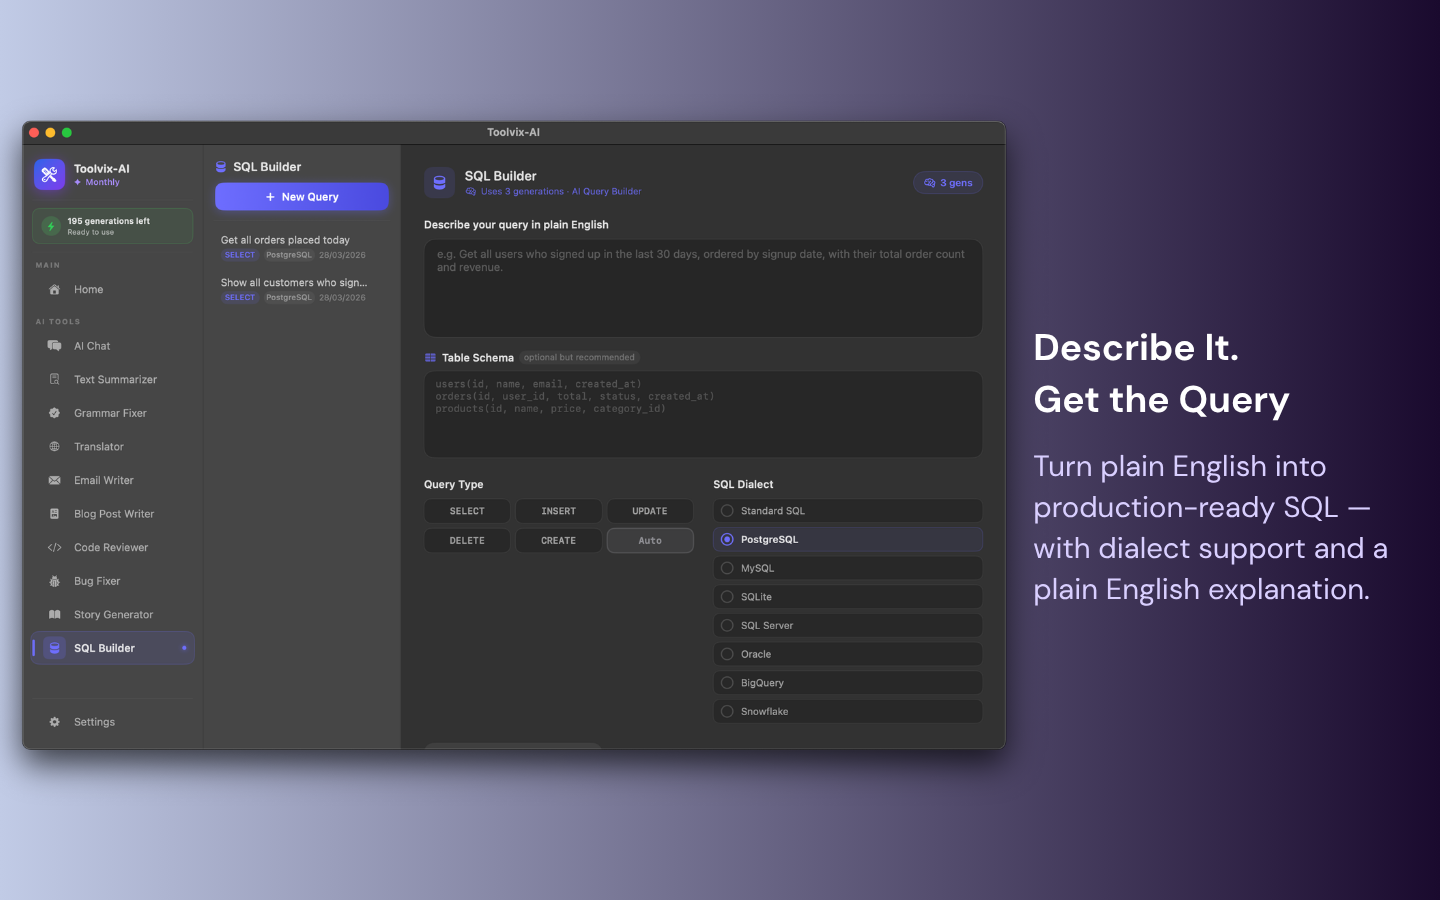Screen dimensions: 1440x900
Task: Click the lightning bolt generations icon
Action: point(51,226)
